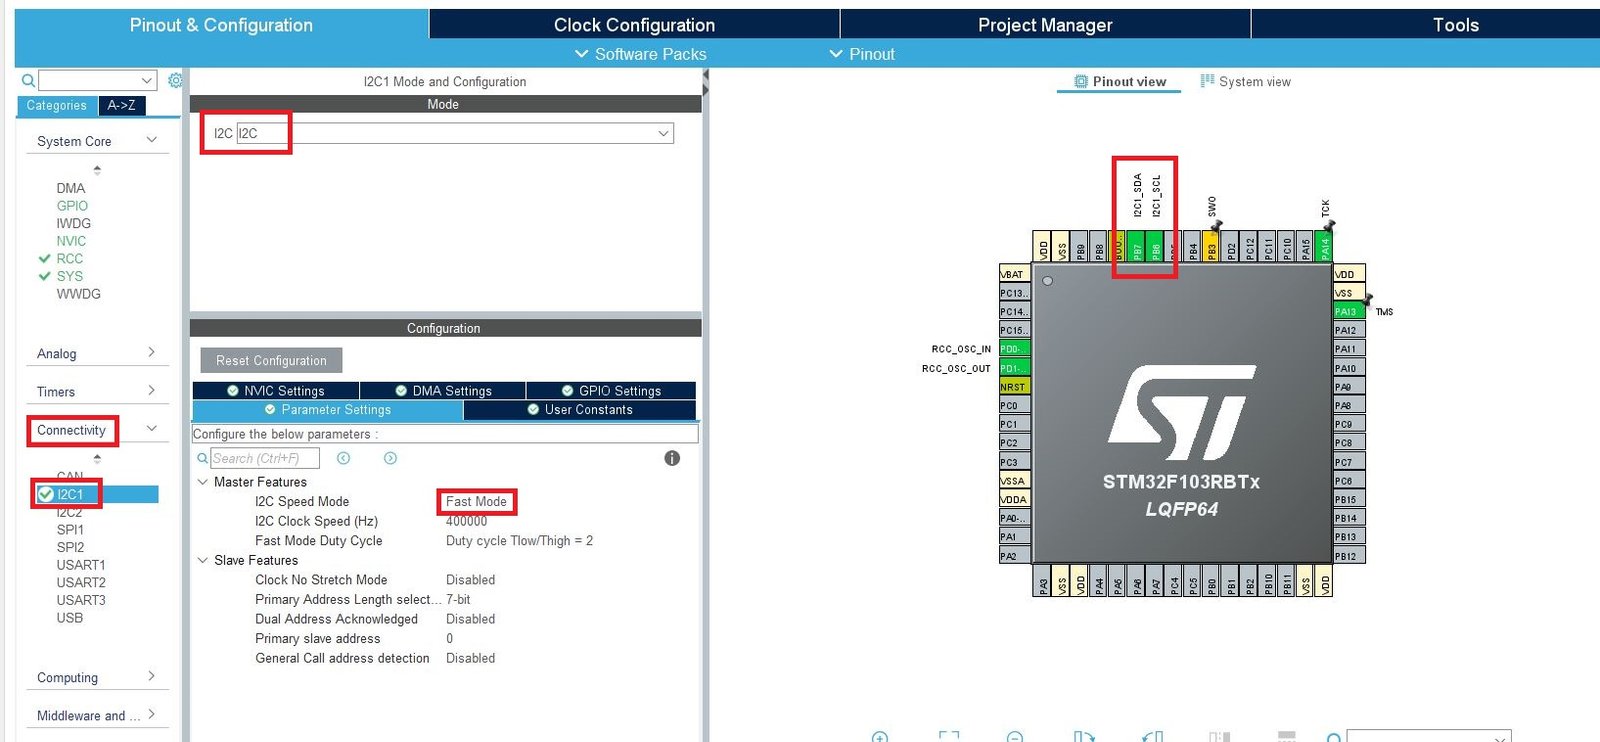Click the PA9 pin on the chip
The height and width of the screenshot is (742, 1600).
[x=1349, y=387]
